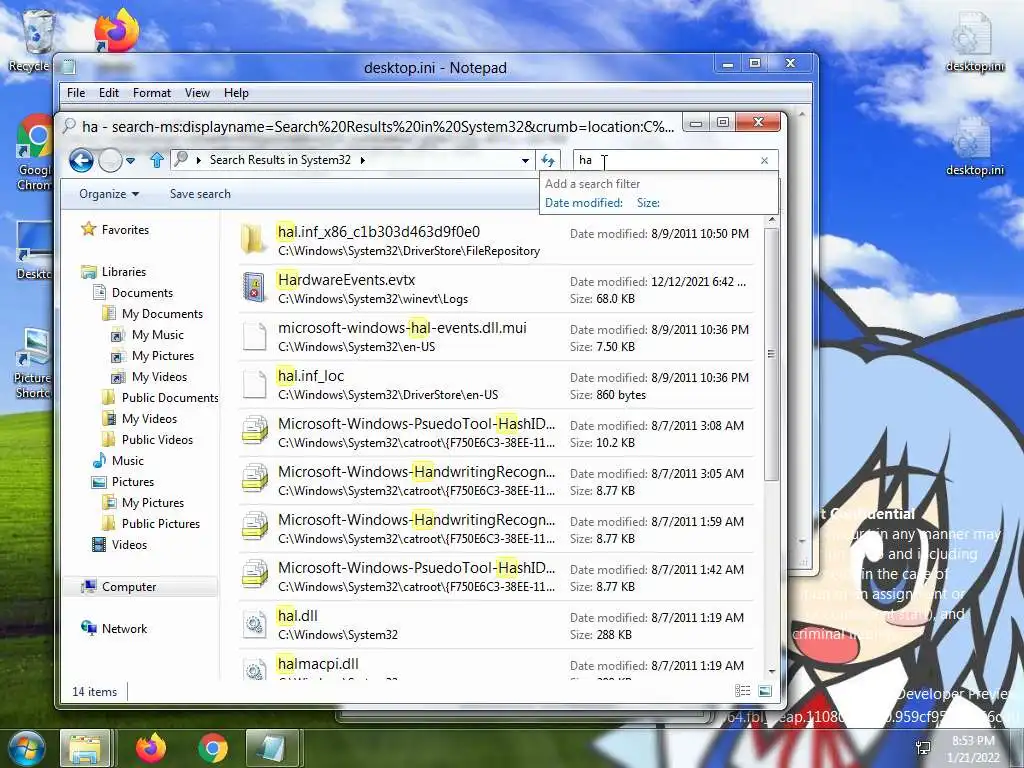Select the Google Chrome desktop shortcut
The image size is (1024, 768).
(33, 152)
